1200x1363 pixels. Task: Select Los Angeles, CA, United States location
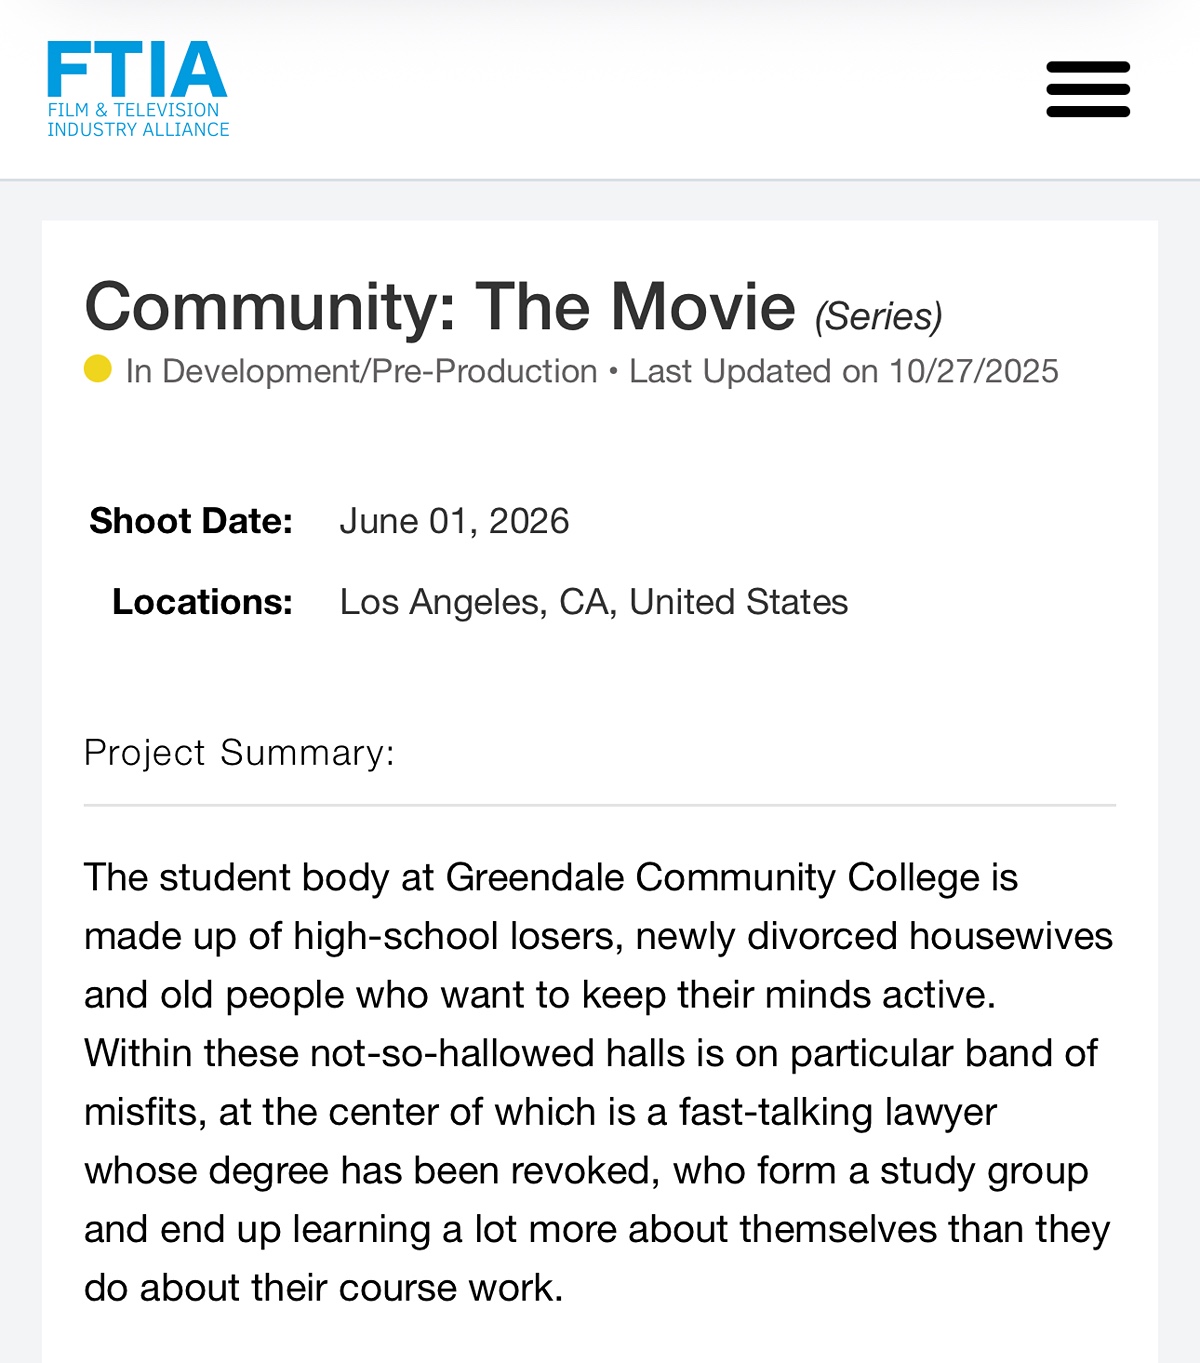pyautogui.click(x=593, y=602)
